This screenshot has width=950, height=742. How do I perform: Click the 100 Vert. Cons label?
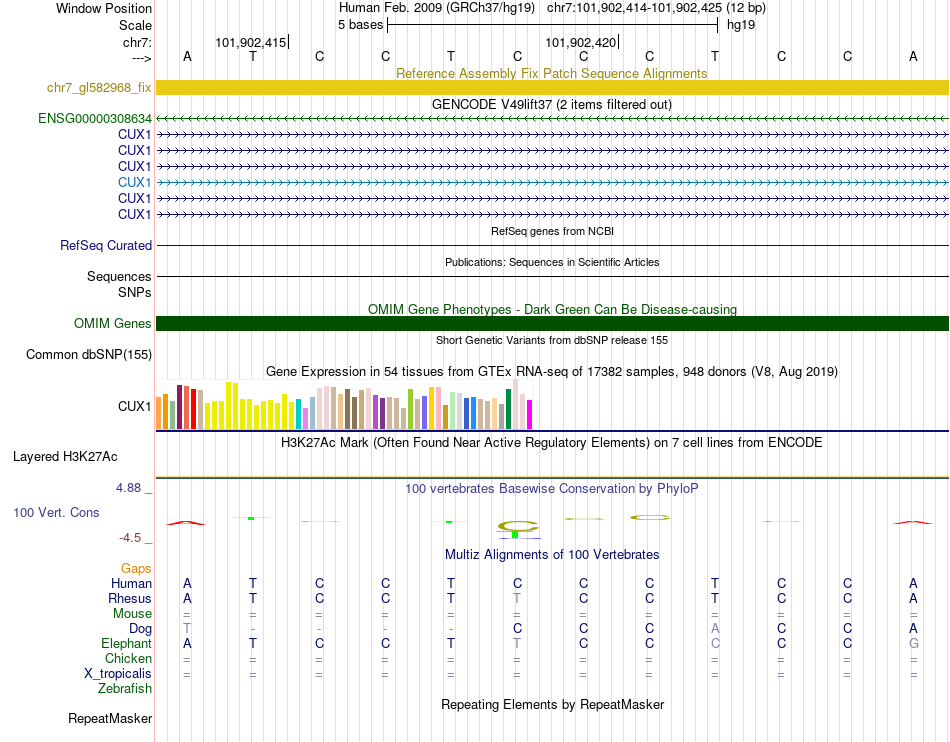tap(56, 512)
